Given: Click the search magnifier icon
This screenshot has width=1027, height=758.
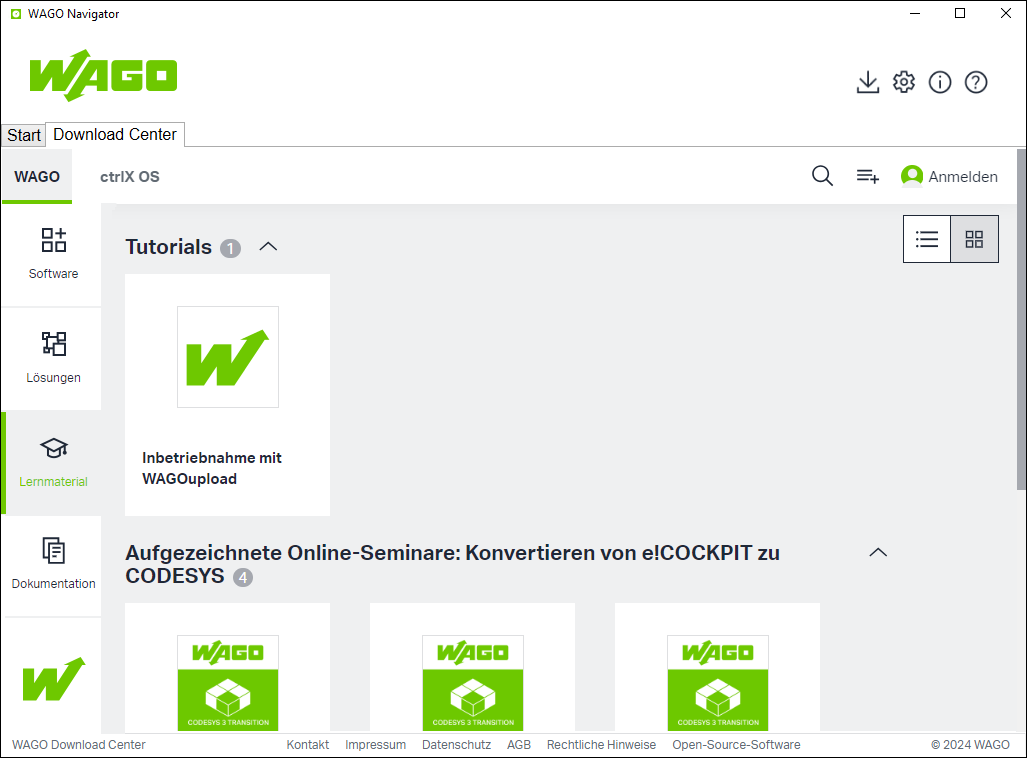Looking at the screenshot, I should (822, 177).
